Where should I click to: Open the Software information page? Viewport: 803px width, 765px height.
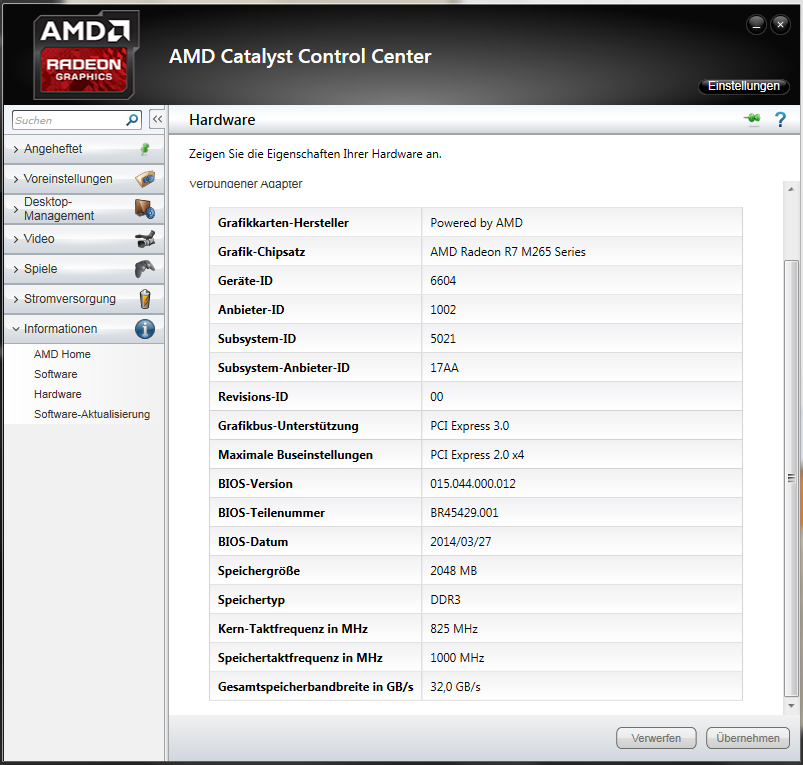55,374
